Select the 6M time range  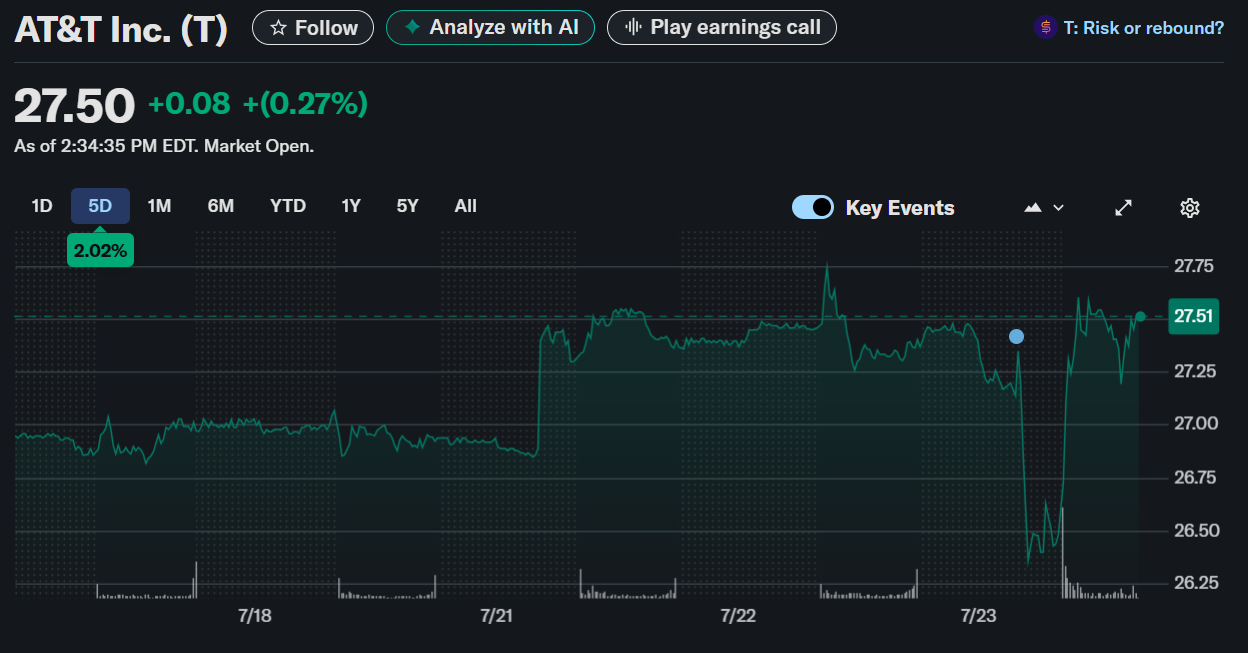[221, 206]
